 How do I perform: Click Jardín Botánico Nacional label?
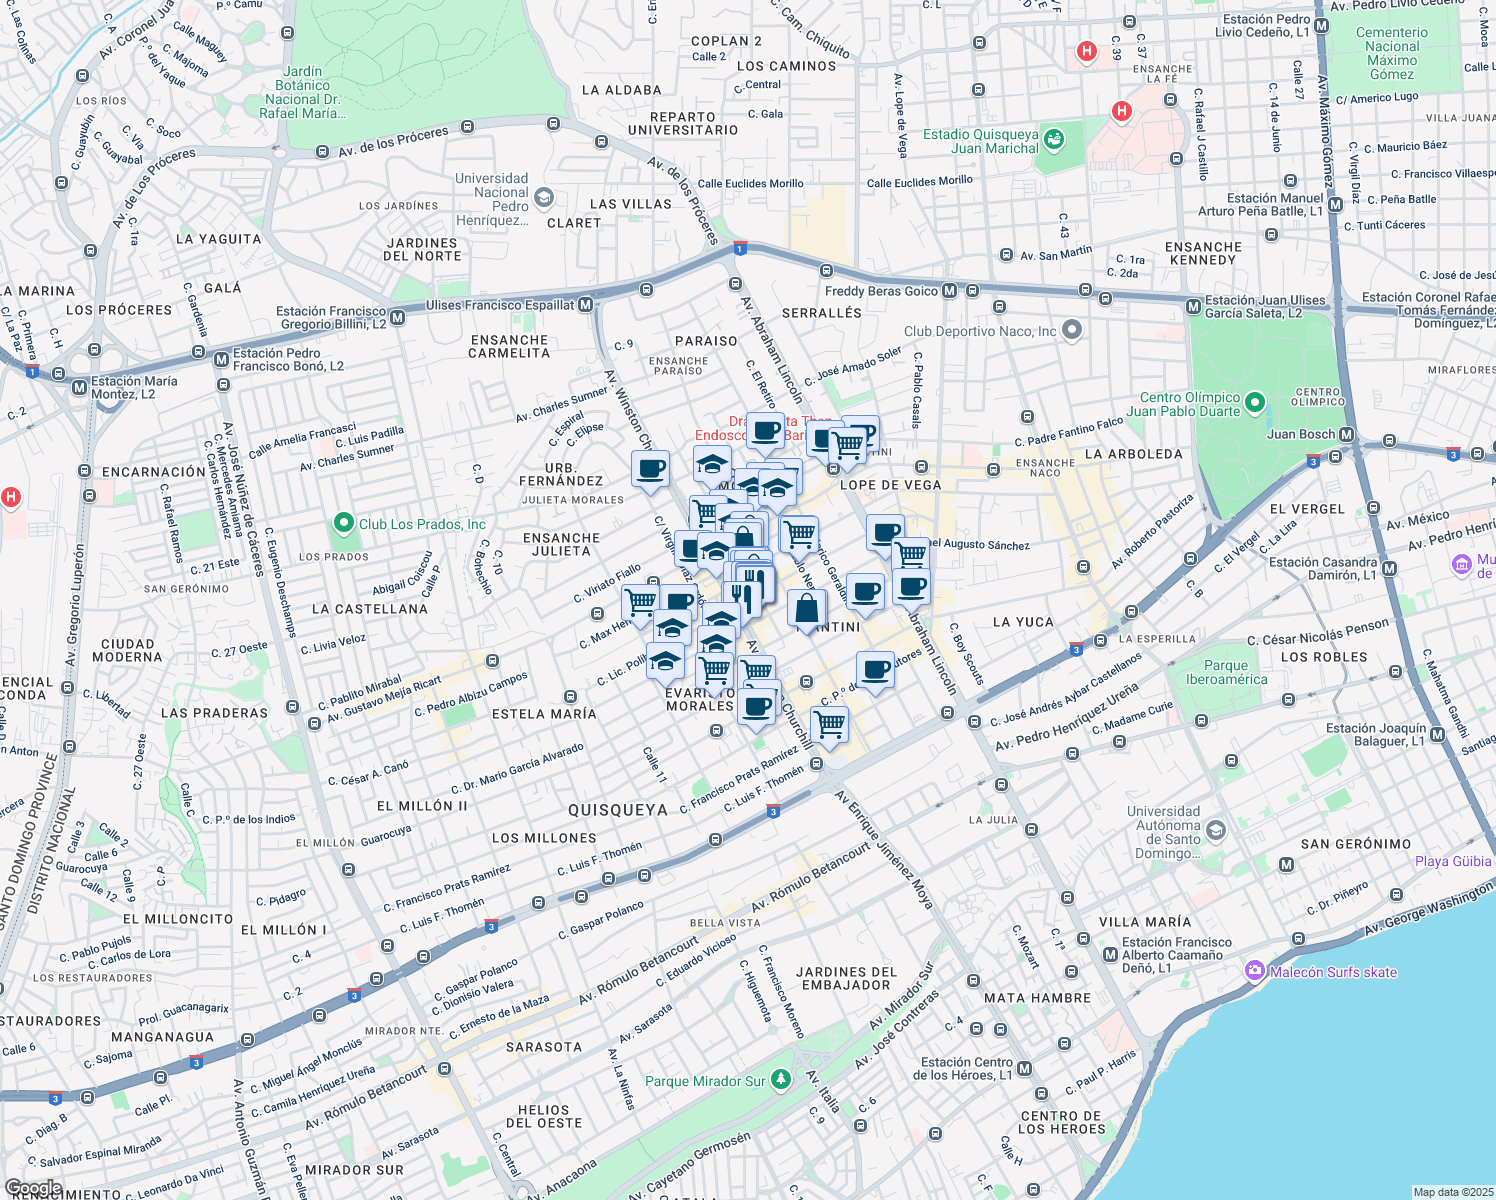(303, 92)
